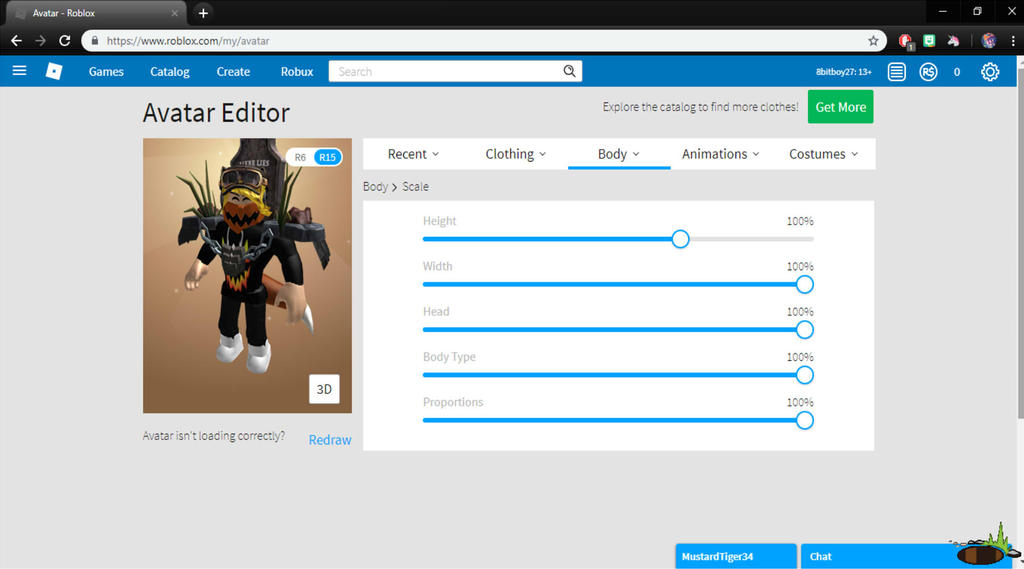Click the Body breadcrumb link
This screenshot has width=1024, height=569.
pos(376,187)
